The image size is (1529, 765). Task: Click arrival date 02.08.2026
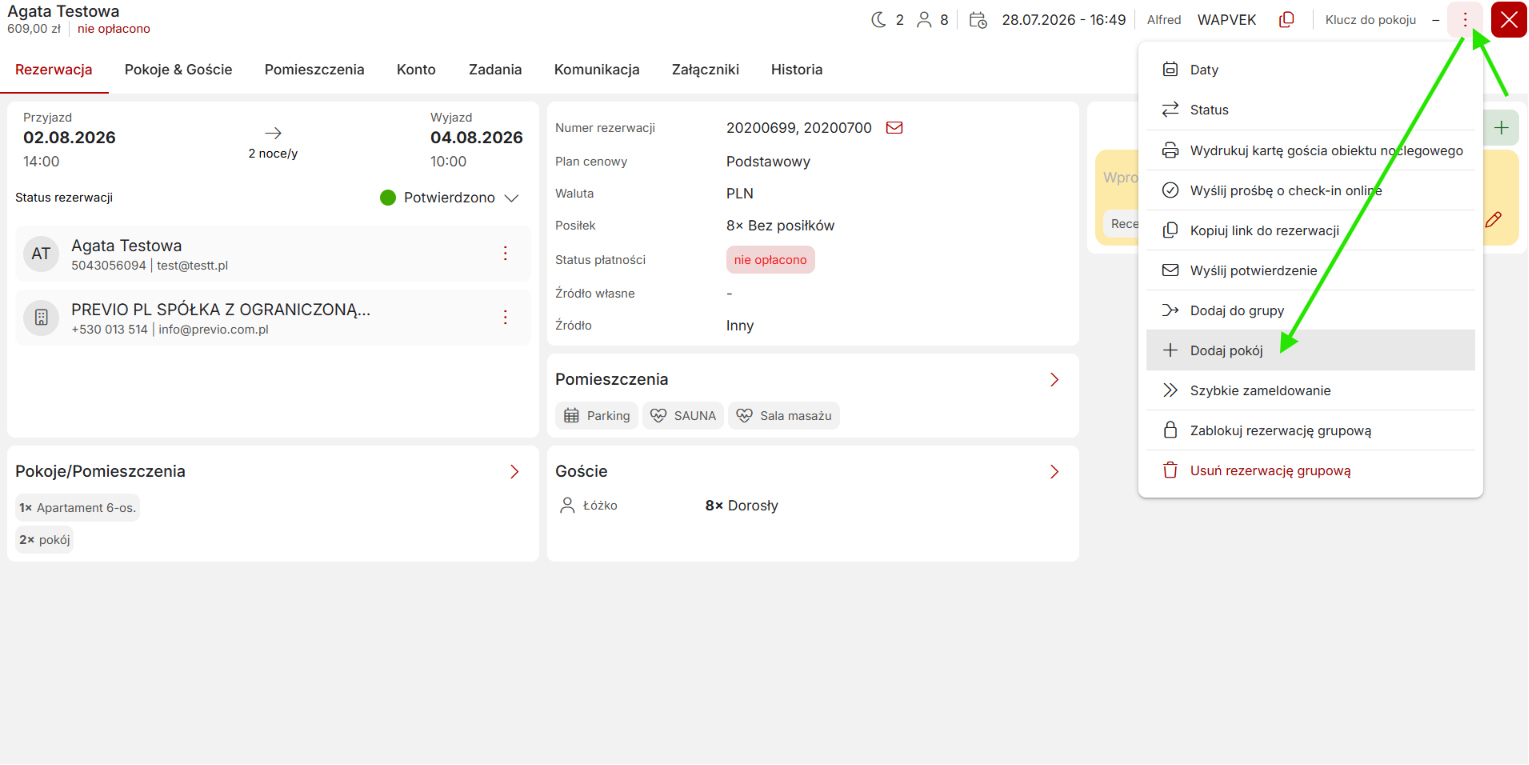coord(70,138)
